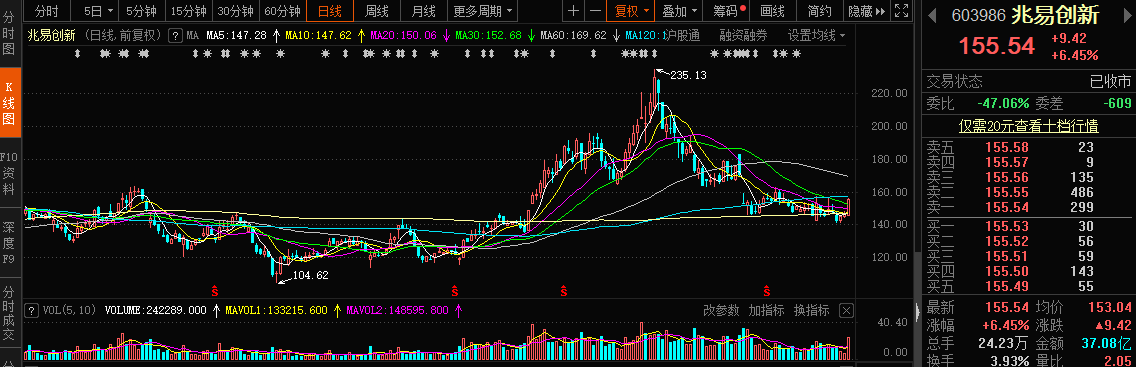Switch to the 30分钟 tab

(x=235, y=11)
